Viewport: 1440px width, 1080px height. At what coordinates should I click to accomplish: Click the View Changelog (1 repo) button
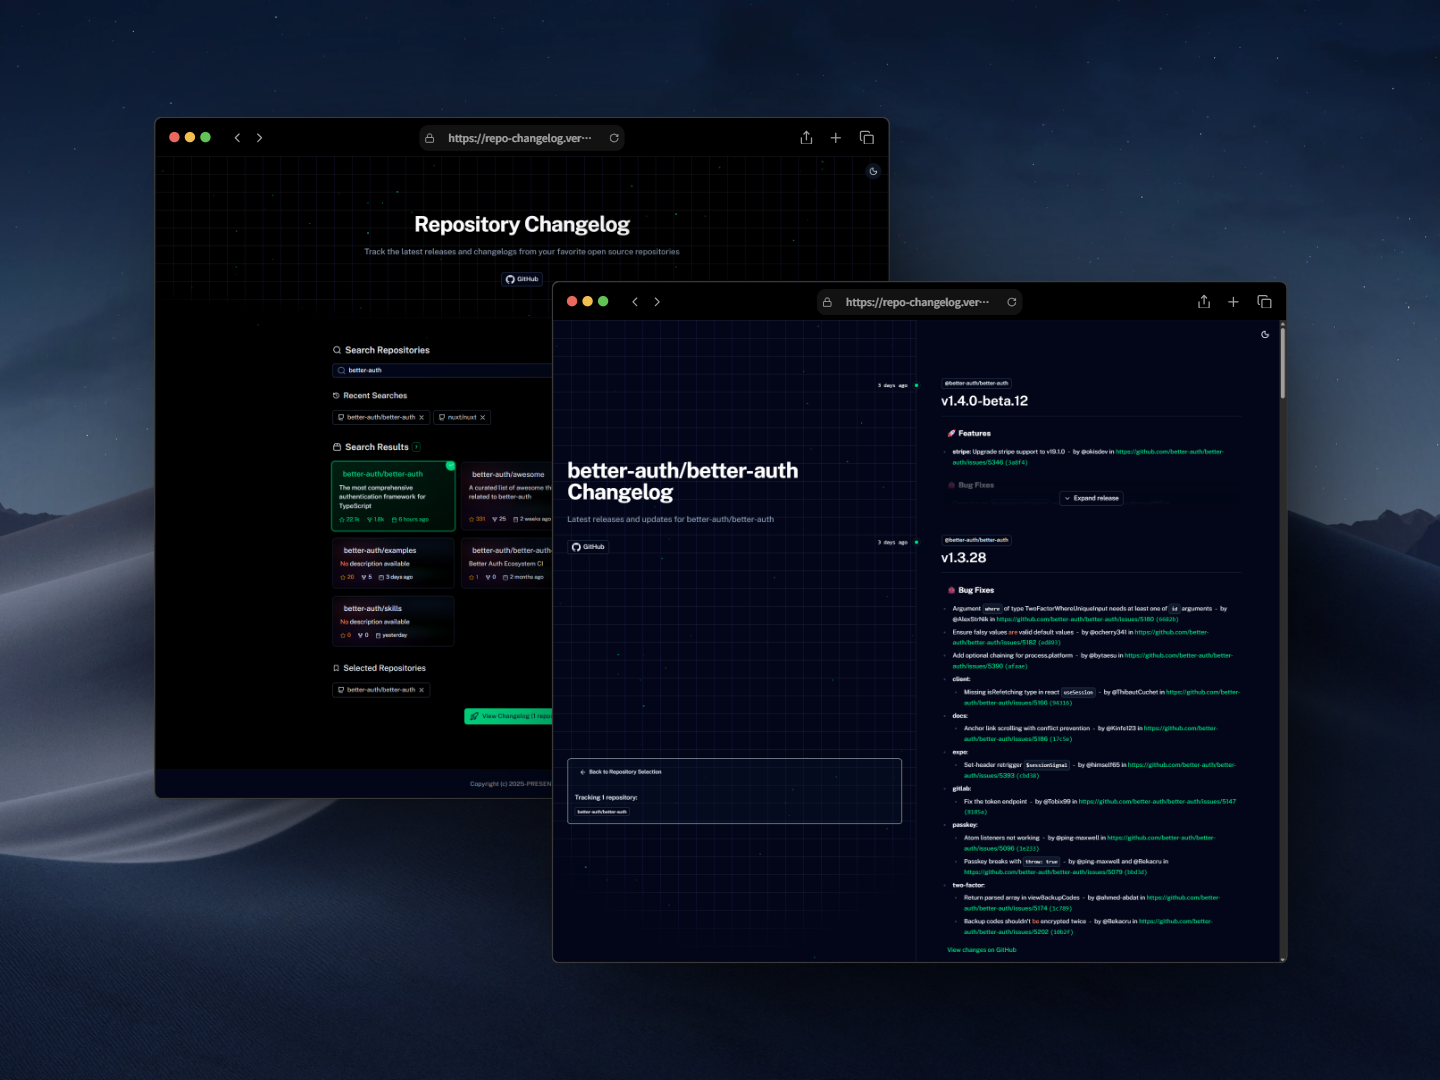point(508,715)
